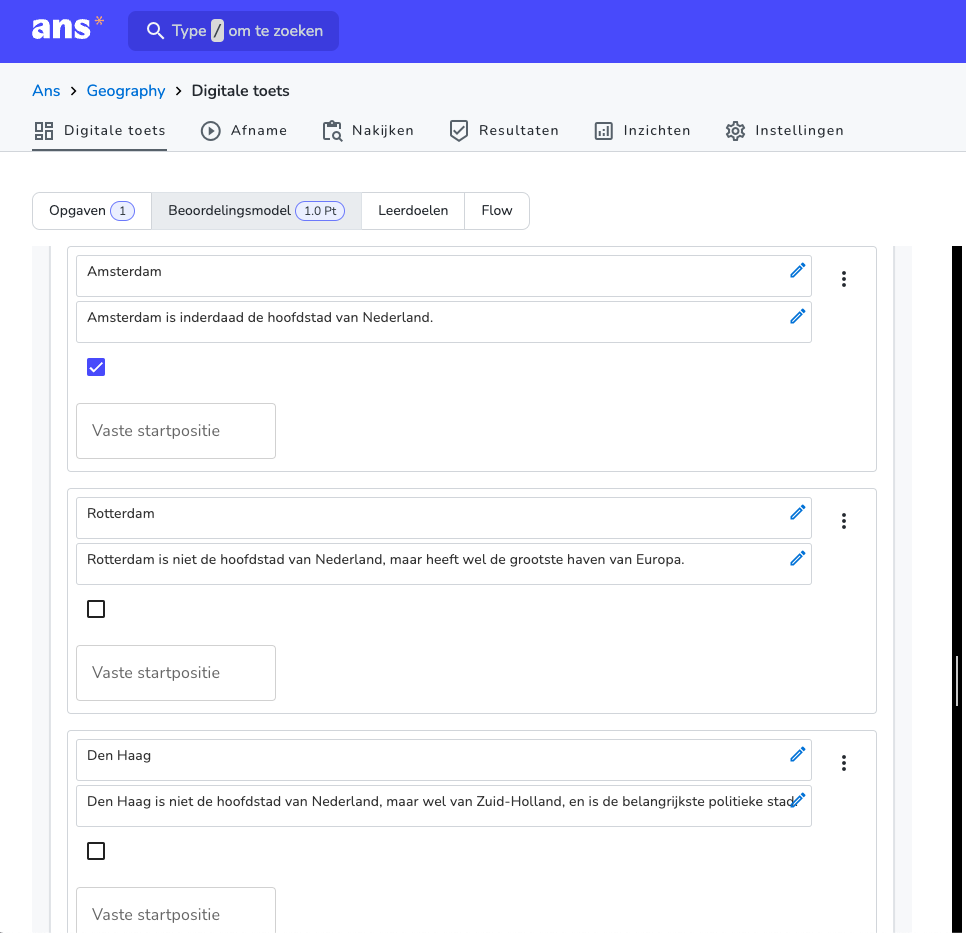Screen dimensions: 966x933
Task: Check the Rotterdam correct-answer checkbox
Action: [x=96, y=609]
